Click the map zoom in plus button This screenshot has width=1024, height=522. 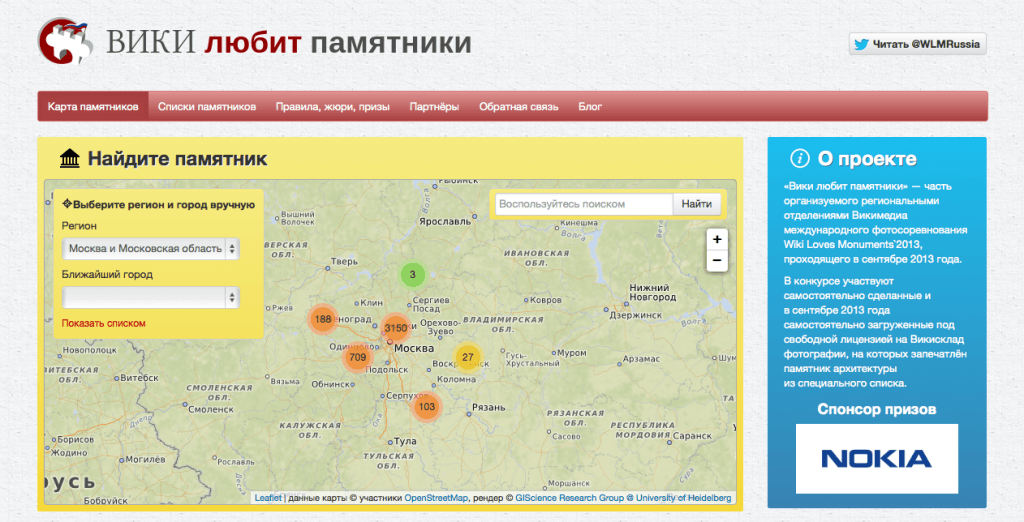716,240
